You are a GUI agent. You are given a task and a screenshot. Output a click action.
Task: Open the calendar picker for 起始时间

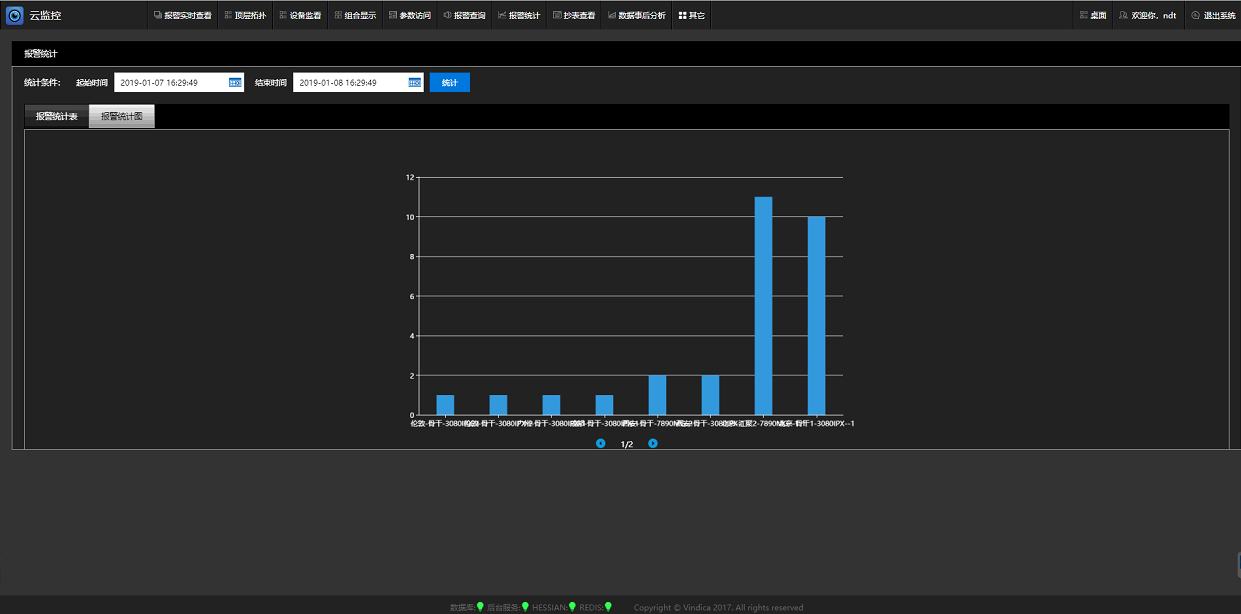[235, 83]
